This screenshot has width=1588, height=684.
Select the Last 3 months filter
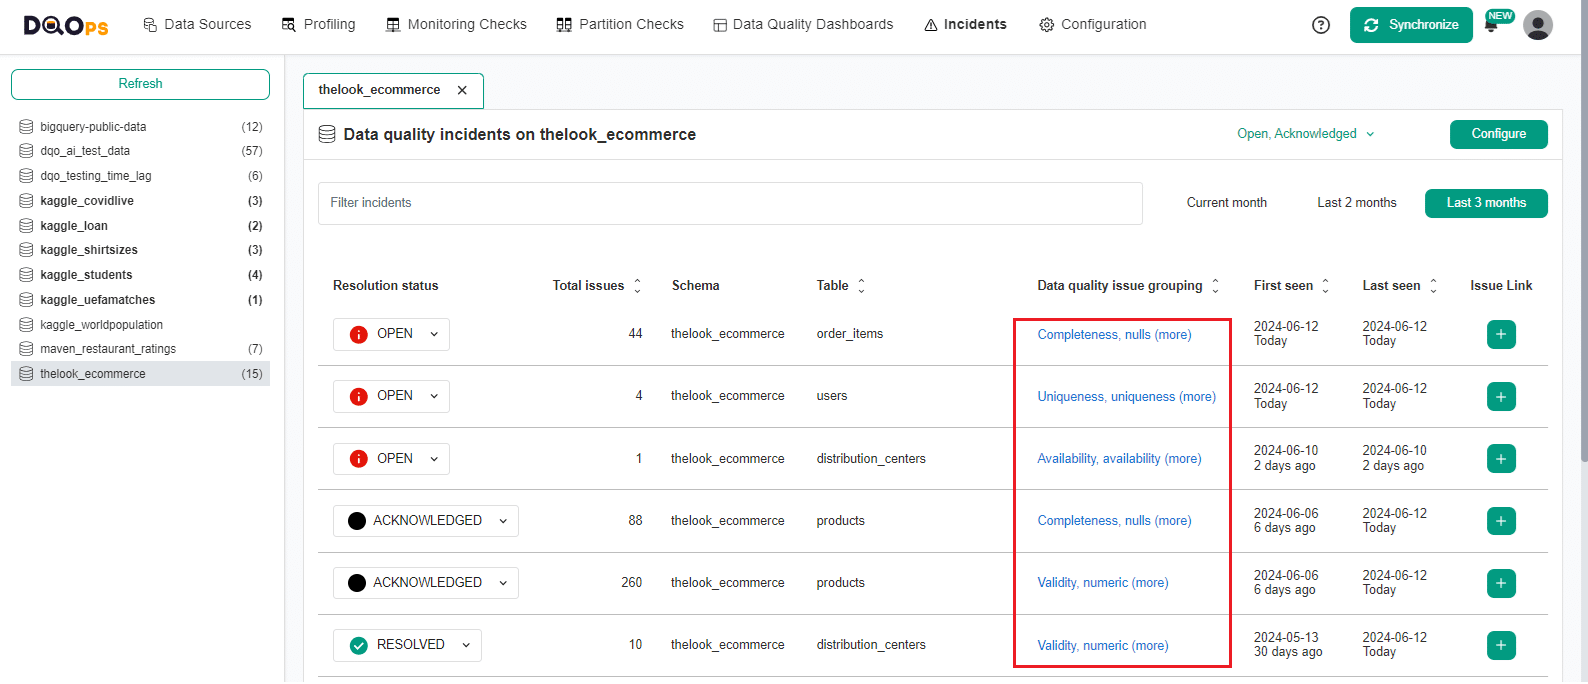coord(1486,203)
